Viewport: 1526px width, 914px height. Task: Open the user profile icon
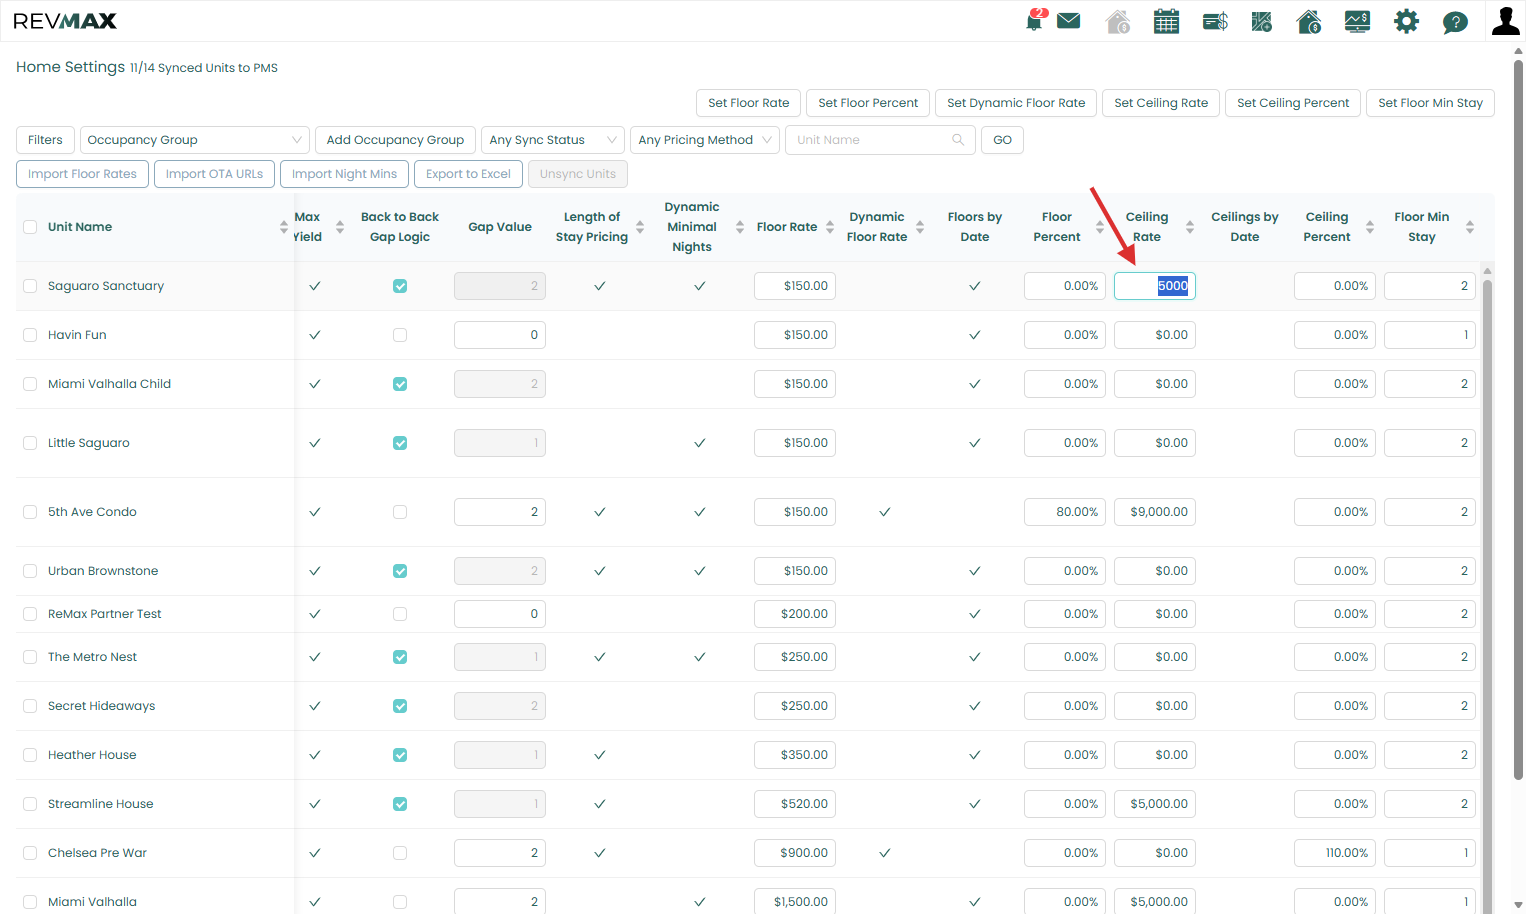point(1505,21)
